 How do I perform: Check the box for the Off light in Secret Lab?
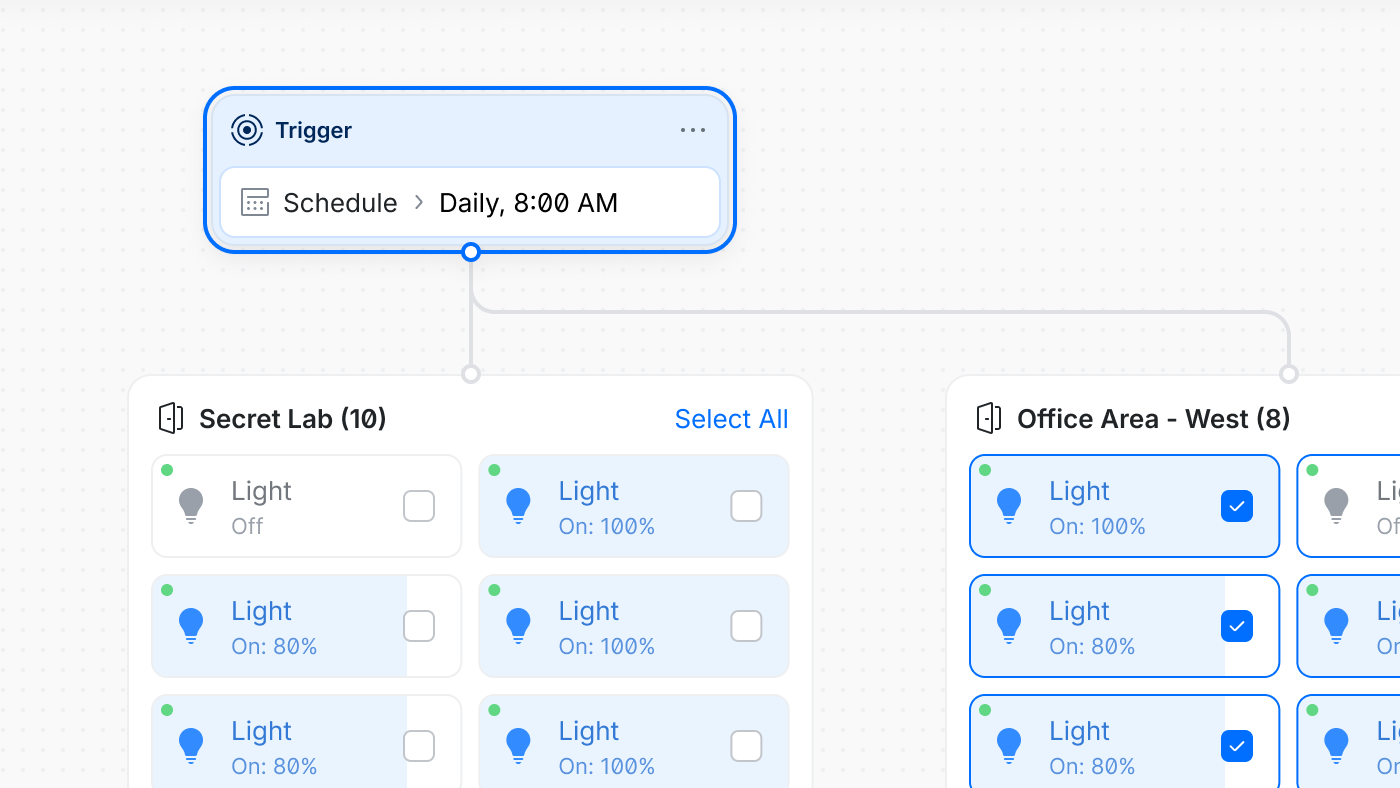pyautogui.click(x=419, y=506)
